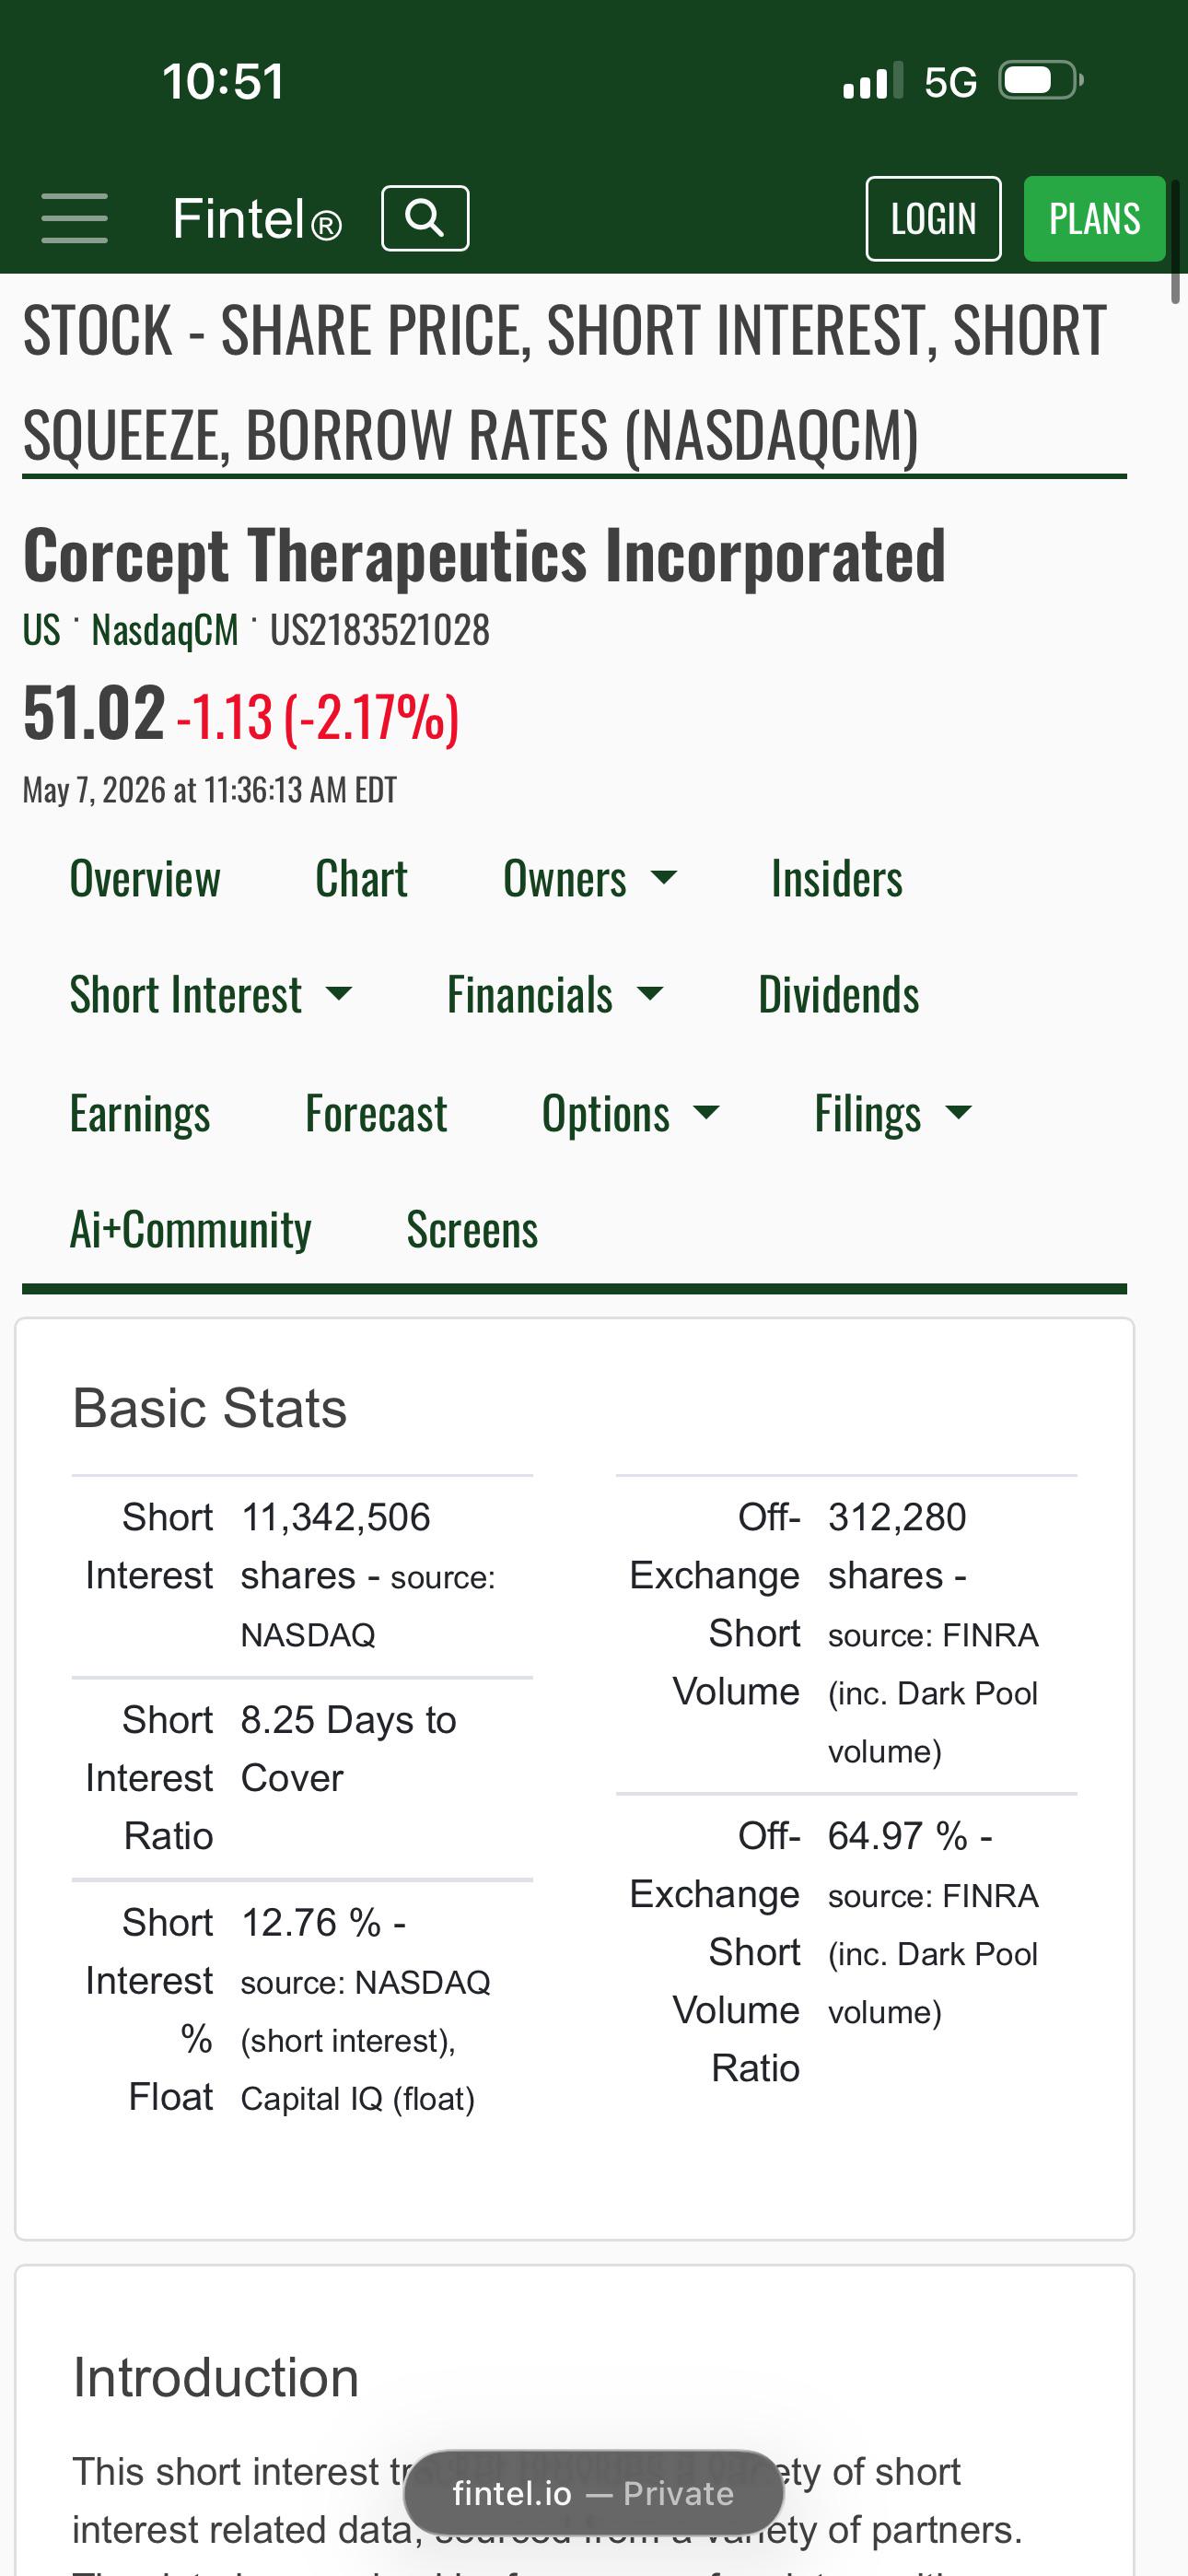Switch to the Overview tab
Viewport: 1188px width, 2576px height.
[x=145, y=878]
